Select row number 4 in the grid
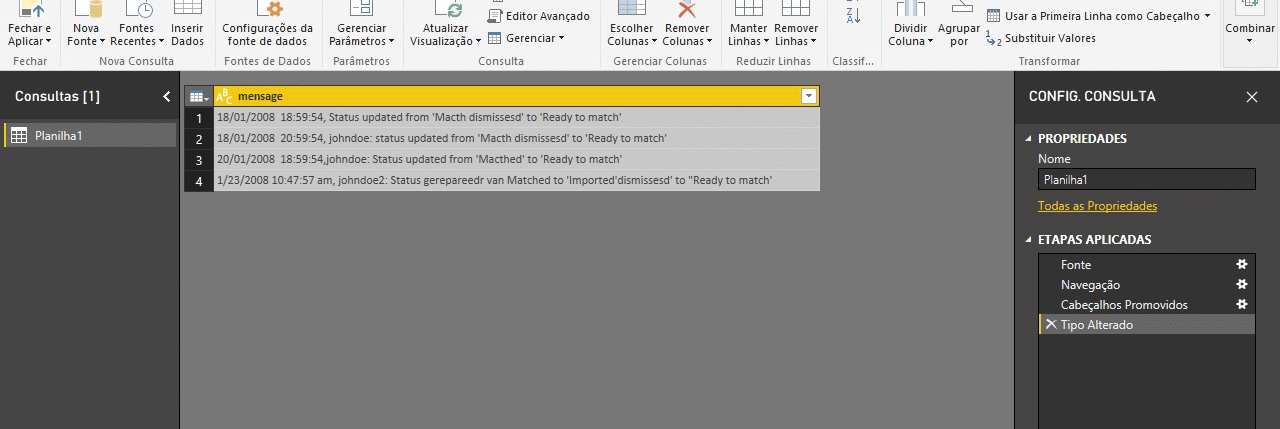 point(199,181)
